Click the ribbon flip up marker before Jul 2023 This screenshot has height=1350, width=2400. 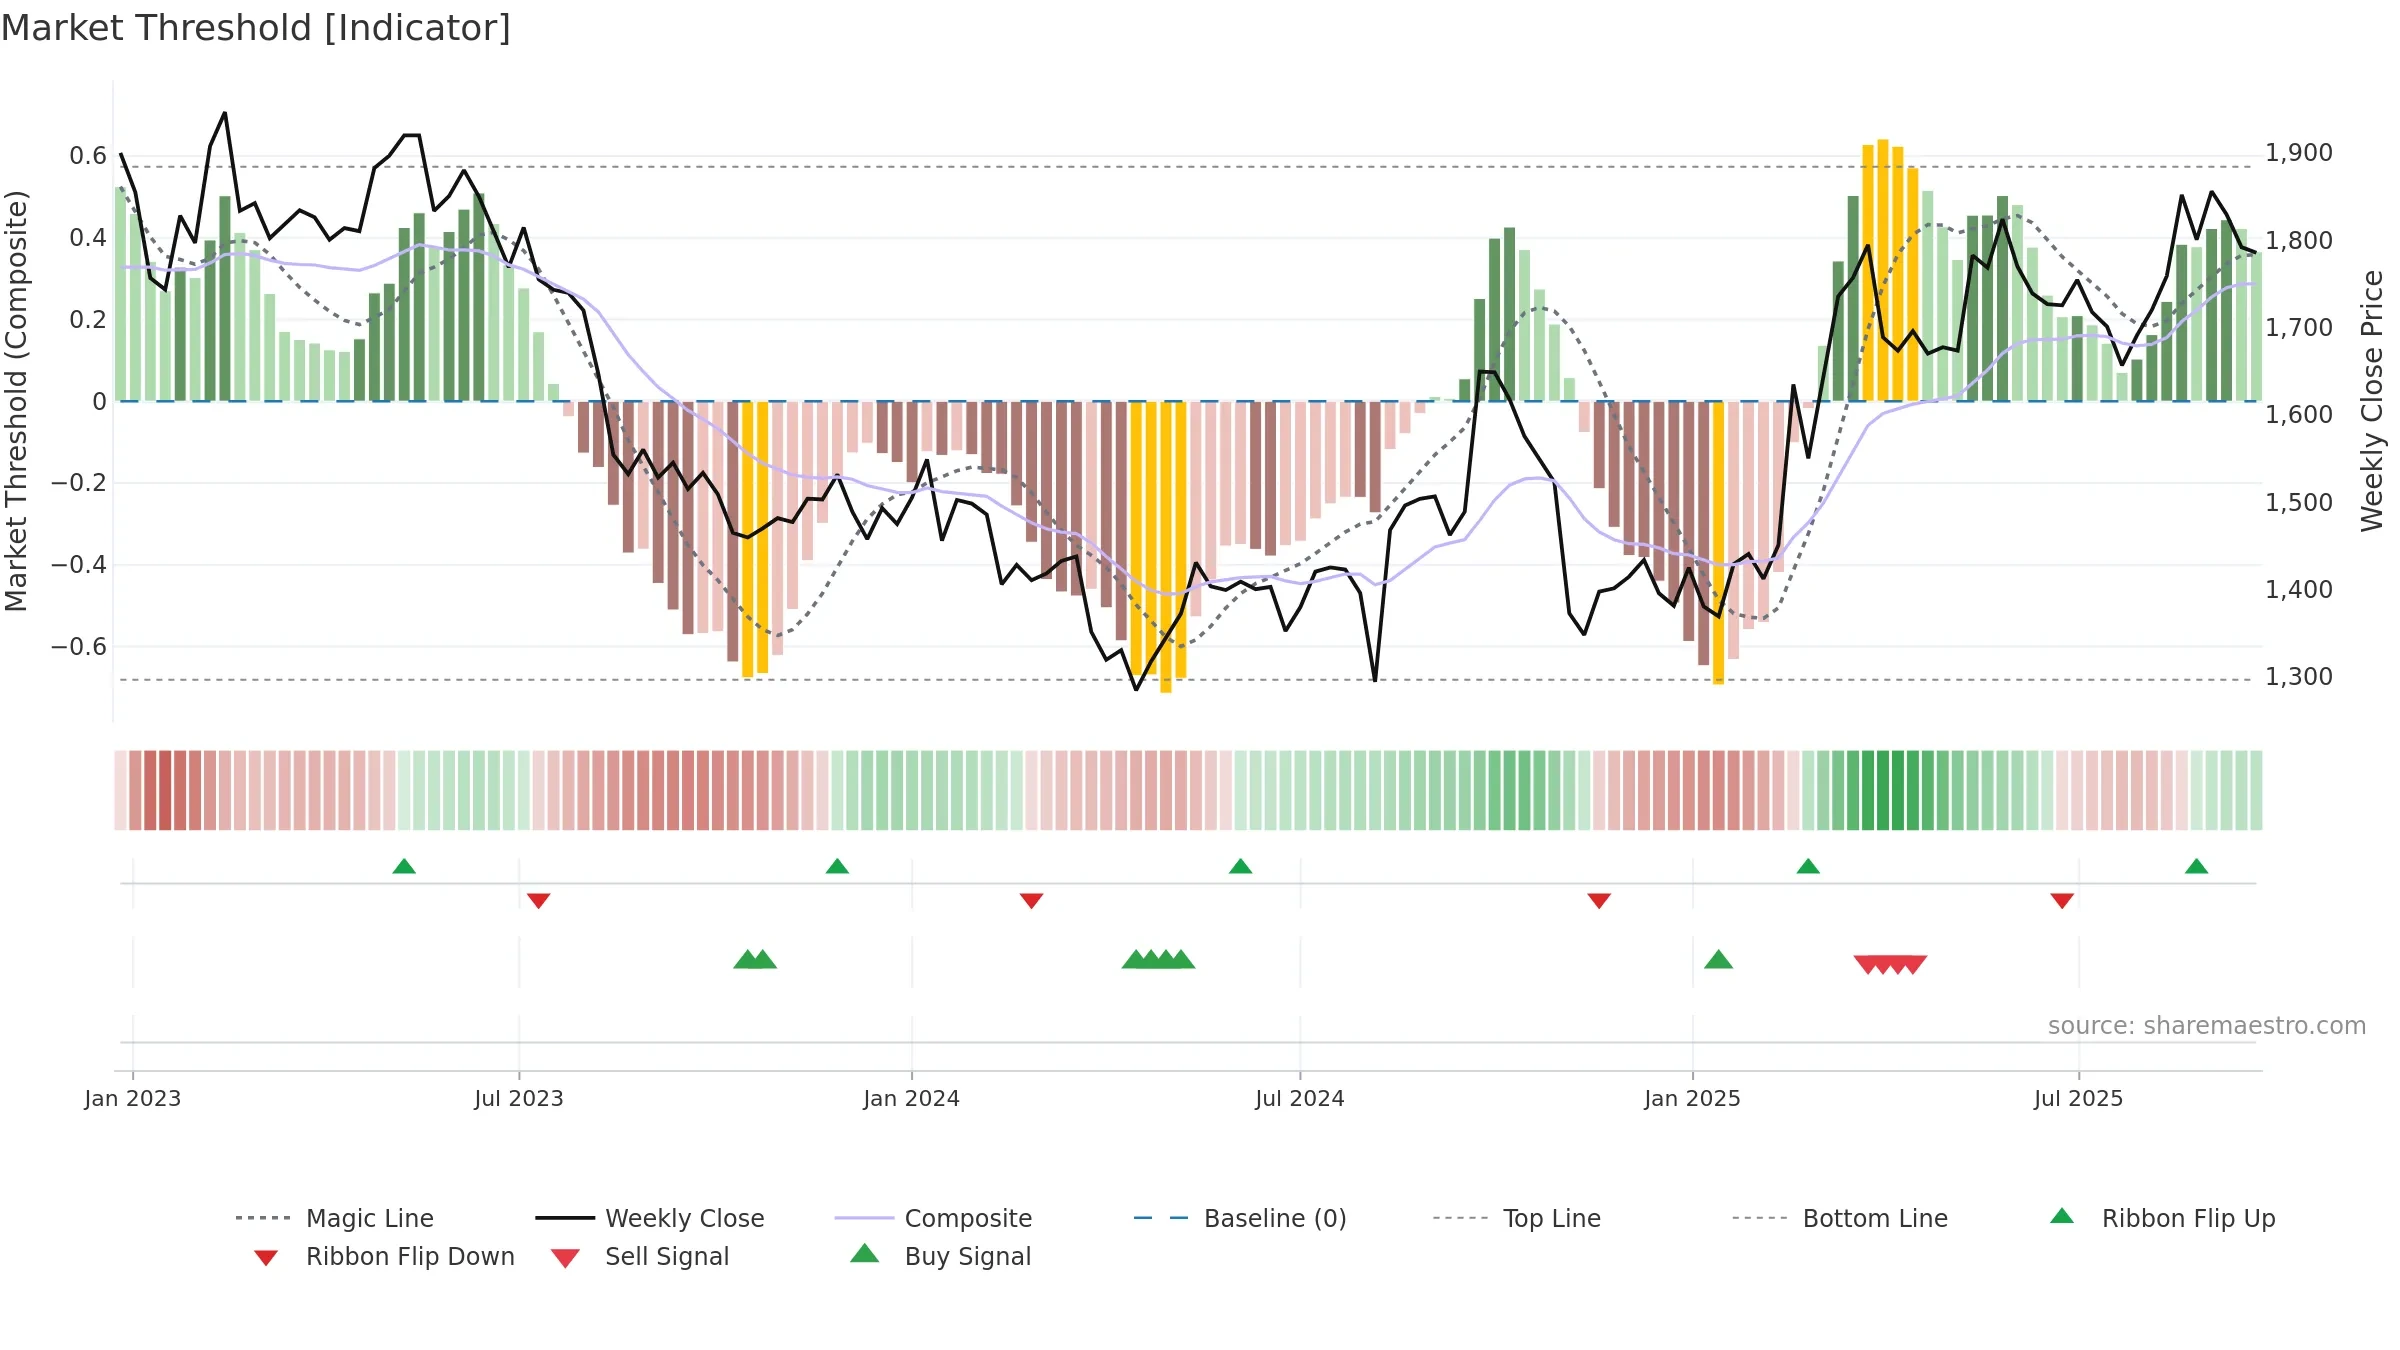[404, 866]
